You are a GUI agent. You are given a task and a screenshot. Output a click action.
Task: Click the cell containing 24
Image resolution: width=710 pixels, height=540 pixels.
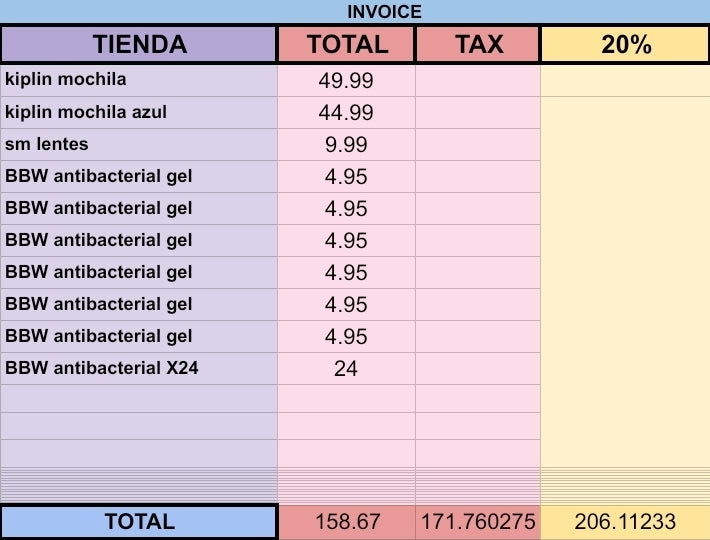click(346, 368)
